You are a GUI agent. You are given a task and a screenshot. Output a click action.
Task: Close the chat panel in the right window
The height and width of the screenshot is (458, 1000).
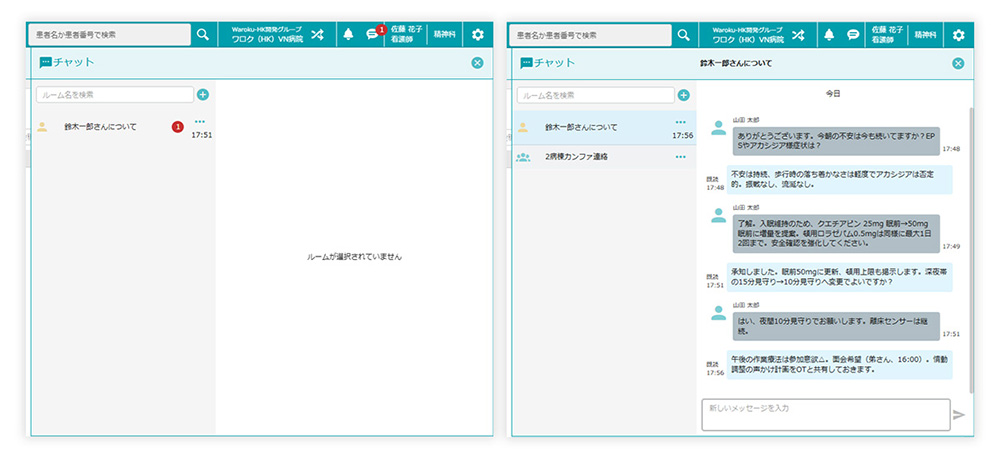coord(958,63)
